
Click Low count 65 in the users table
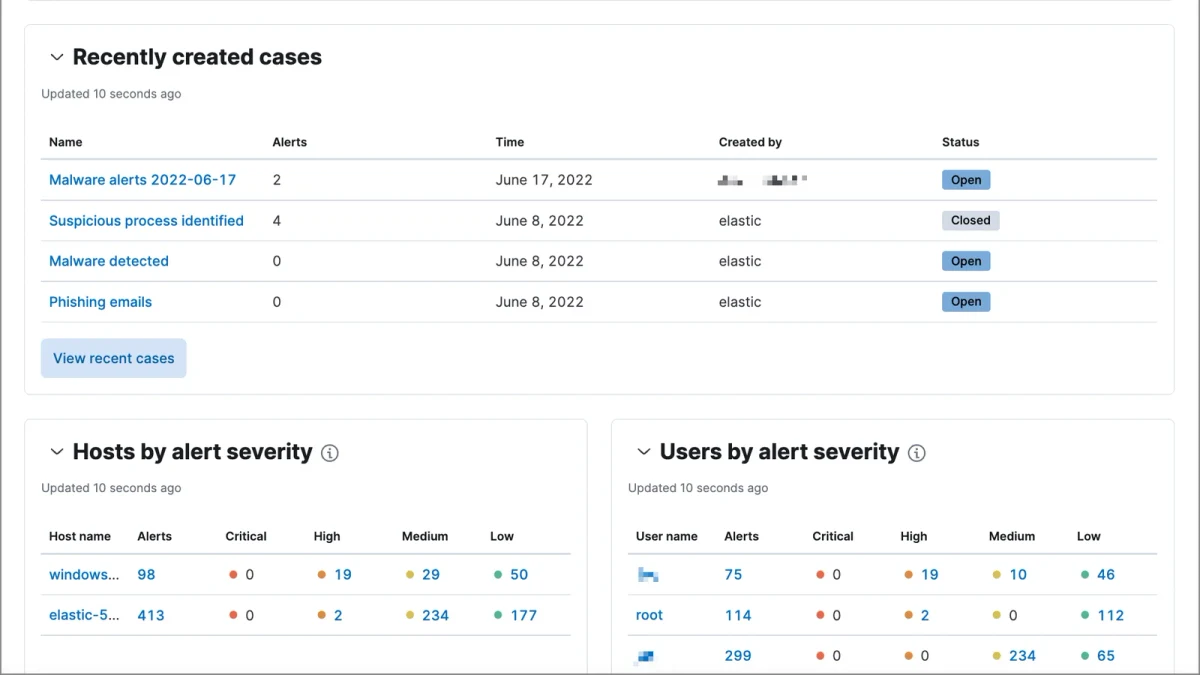[1106, 656]
